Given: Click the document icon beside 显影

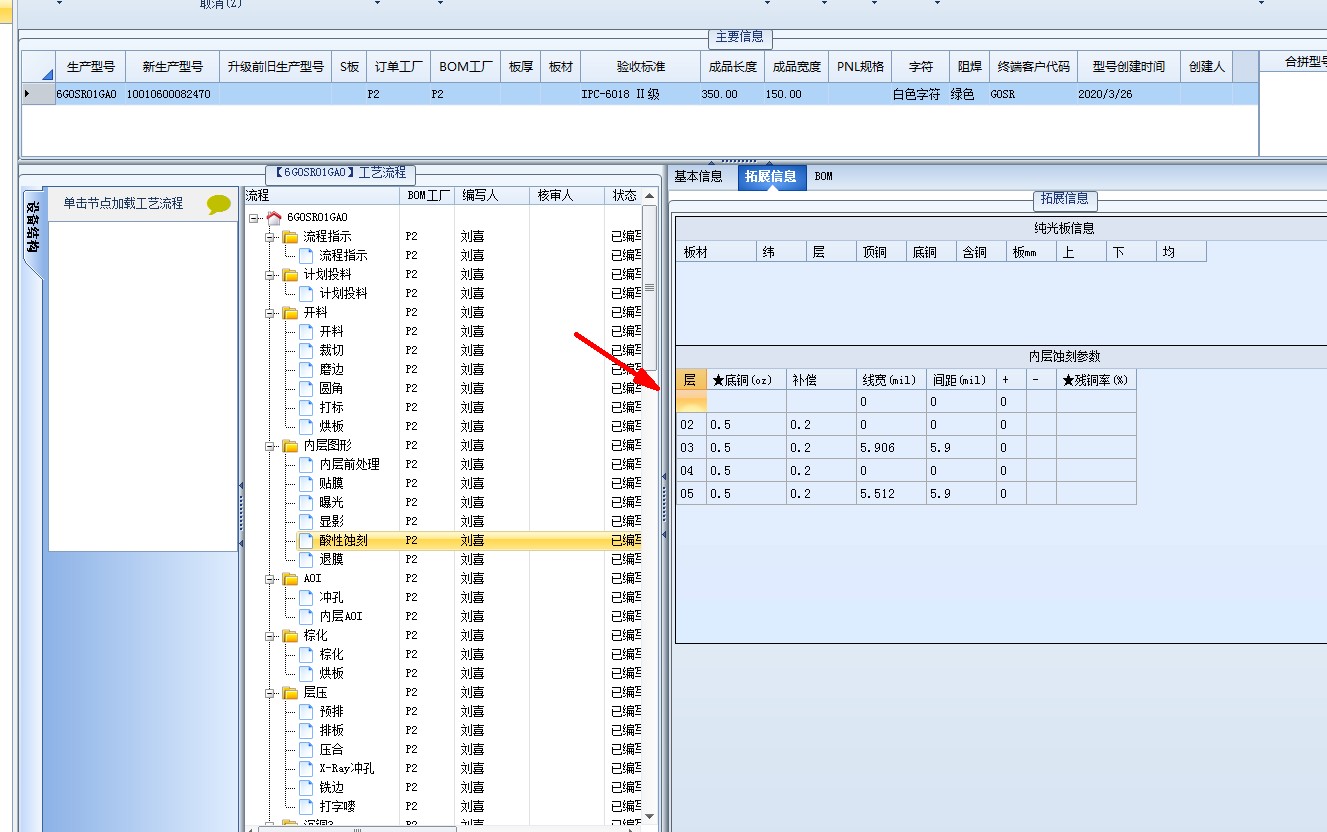Looking at the screenshot, I should coord(306,521).
